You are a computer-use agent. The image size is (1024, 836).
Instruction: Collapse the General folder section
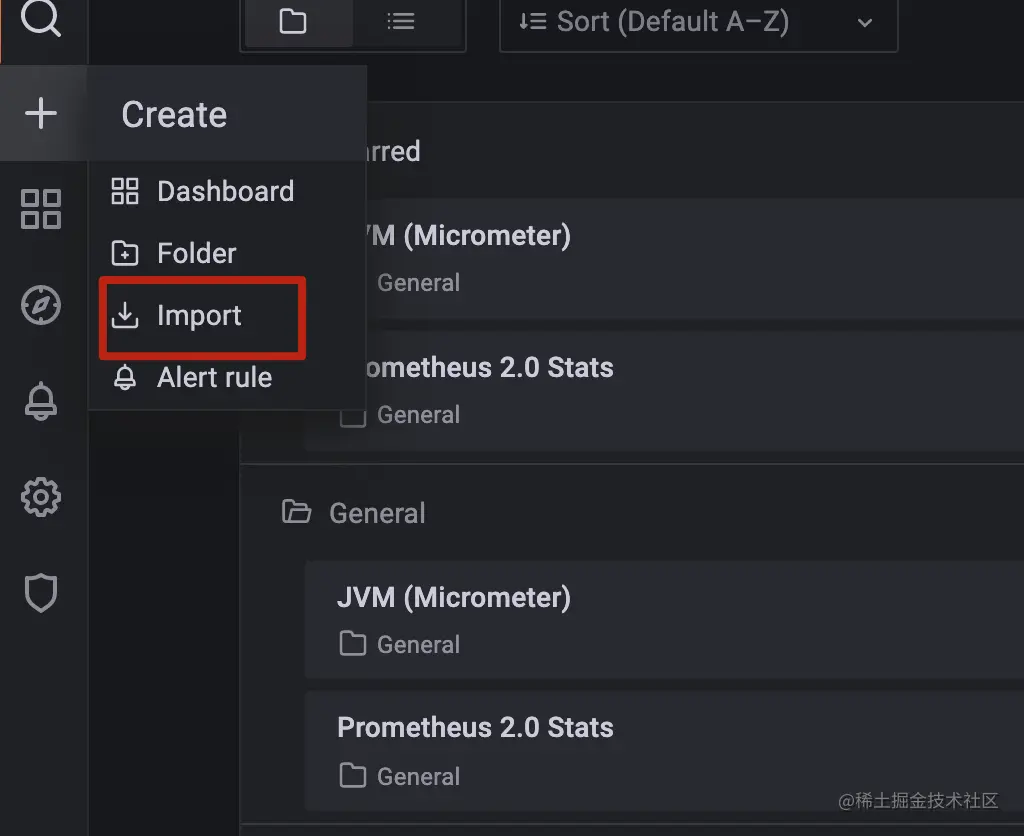[632, 513]
